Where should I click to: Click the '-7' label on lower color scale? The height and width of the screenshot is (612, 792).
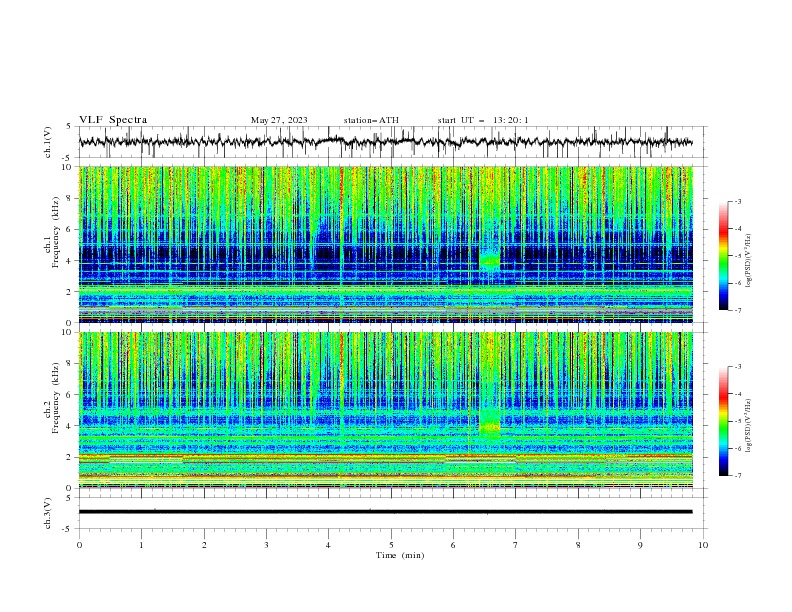(737, 475)
